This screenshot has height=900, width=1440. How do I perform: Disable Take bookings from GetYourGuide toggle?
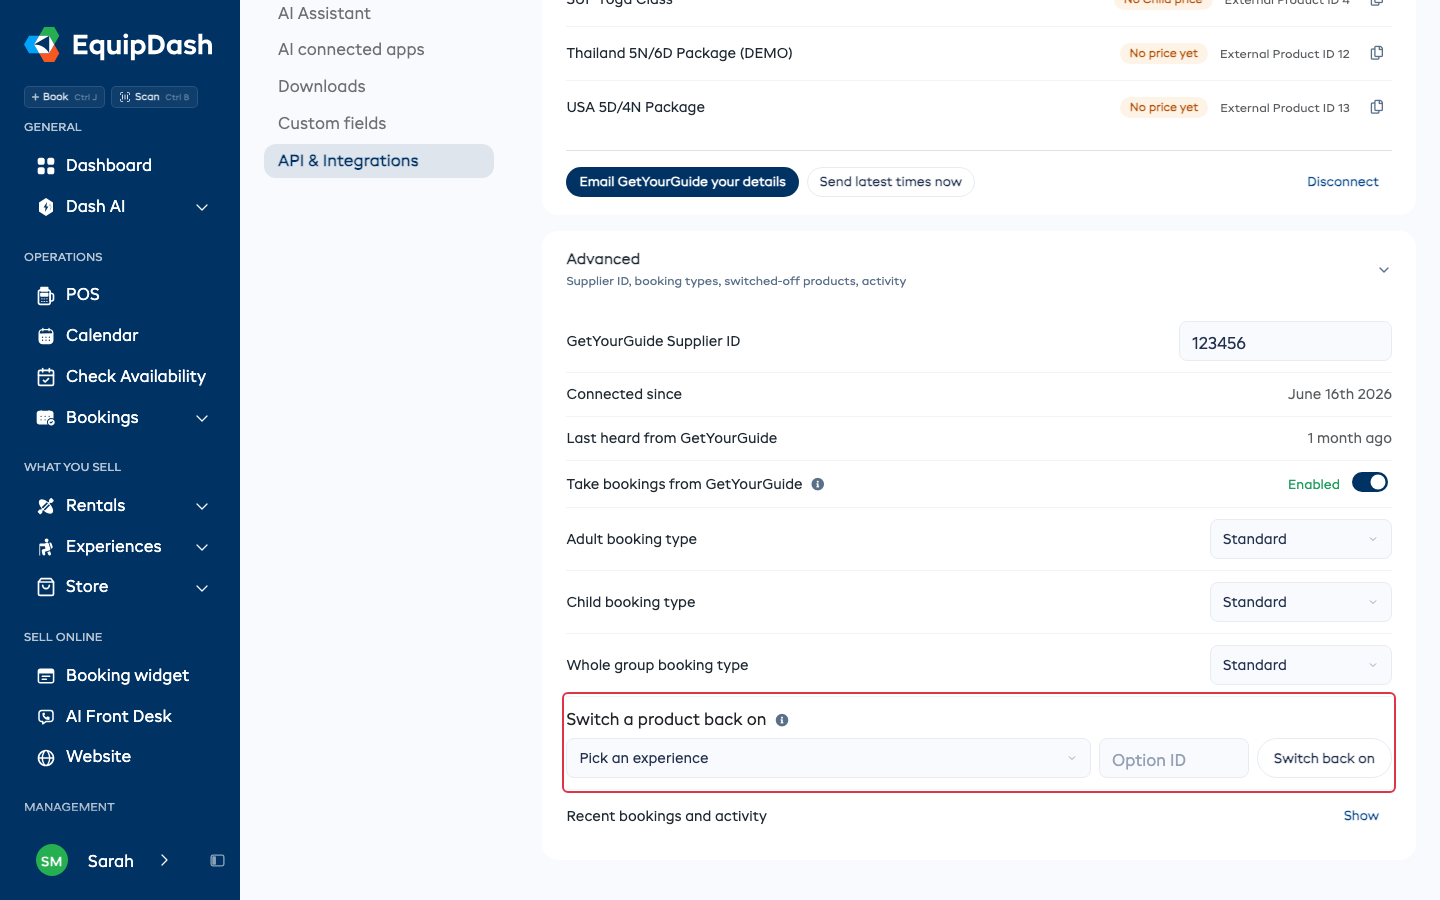(x=1370, y=483)
